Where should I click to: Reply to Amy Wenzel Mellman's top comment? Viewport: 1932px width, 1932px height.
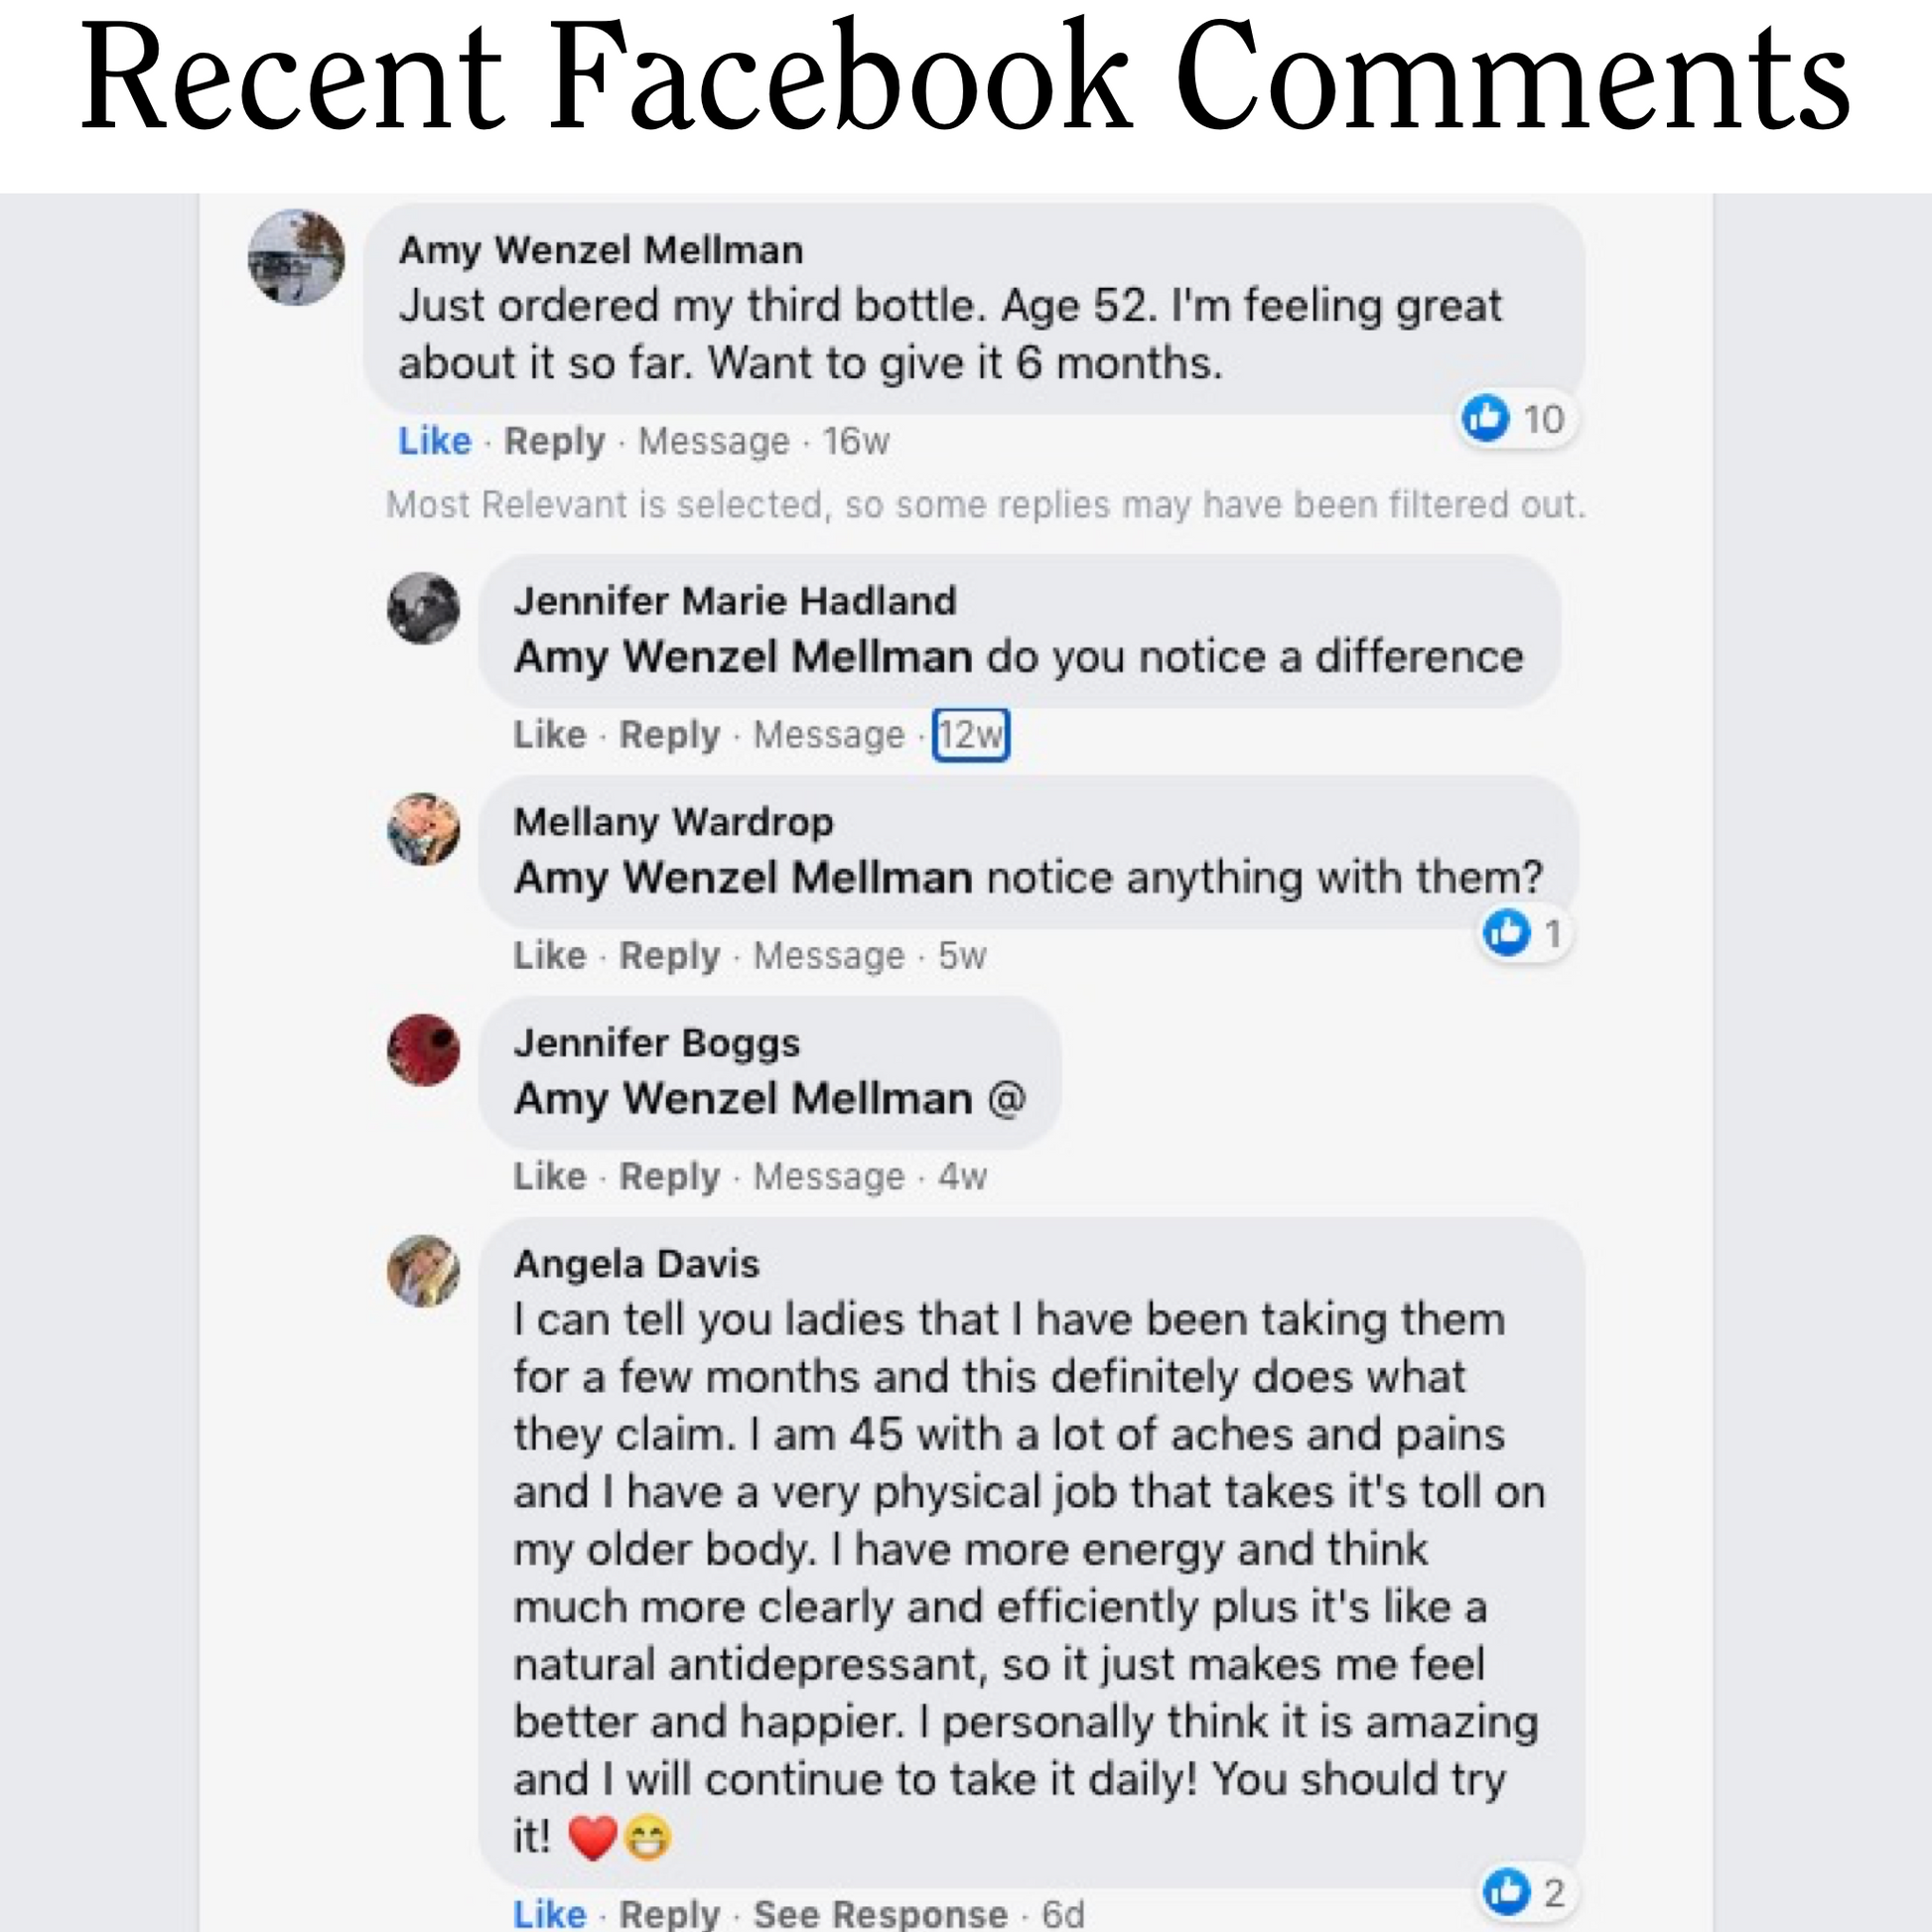click(554, 441)
